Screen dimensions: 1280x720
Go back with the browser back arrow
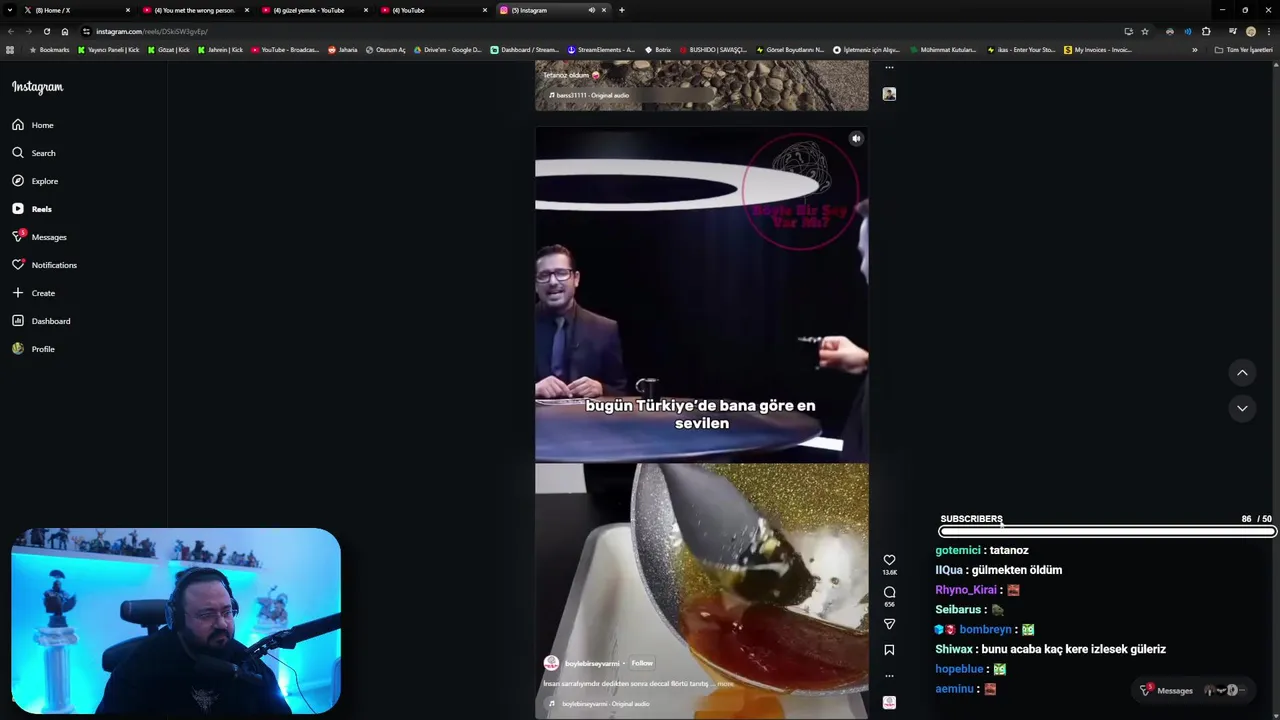point(10,31)
